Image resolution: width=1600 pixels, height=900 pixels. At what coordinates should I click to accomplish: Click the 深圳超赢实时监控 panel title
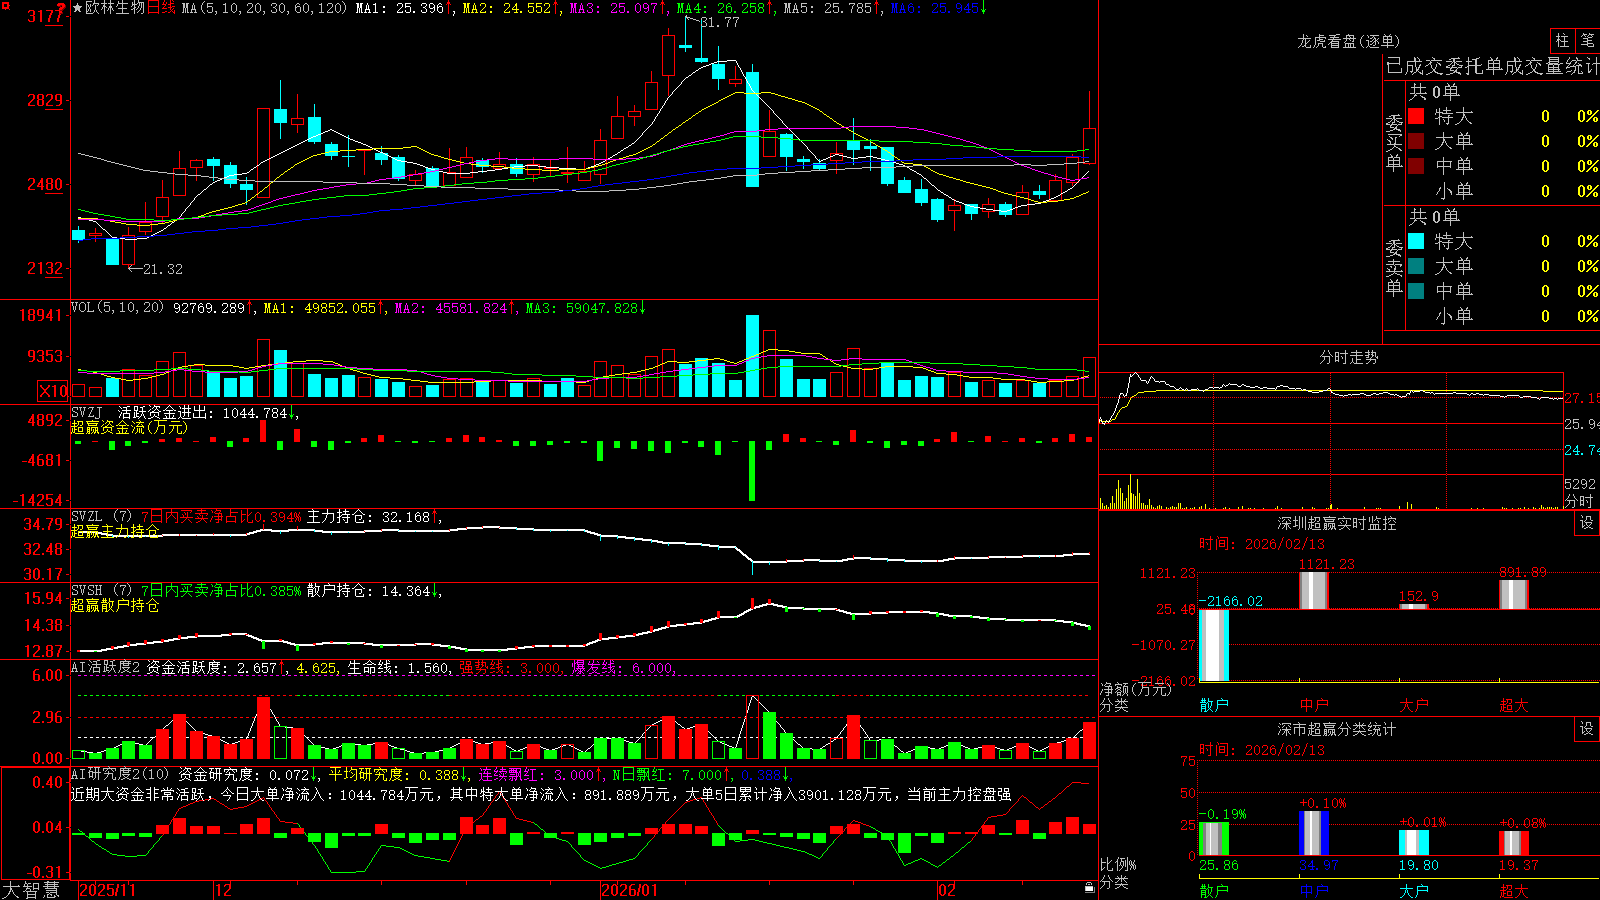click(1337, 523)
